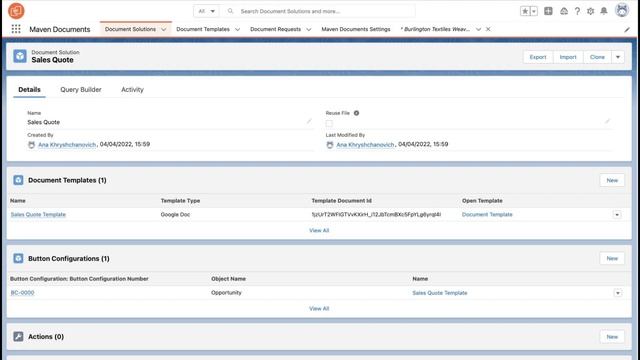Open Sales Quote Template in Button Configurations
The image size is (640, 360).
440,293
